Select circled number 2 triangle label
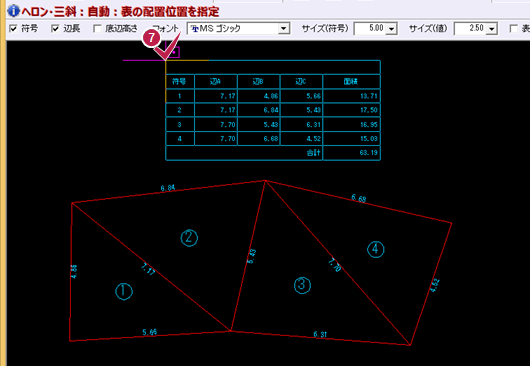The width and height of the screenshot is (530, 366). click(189, 238)
